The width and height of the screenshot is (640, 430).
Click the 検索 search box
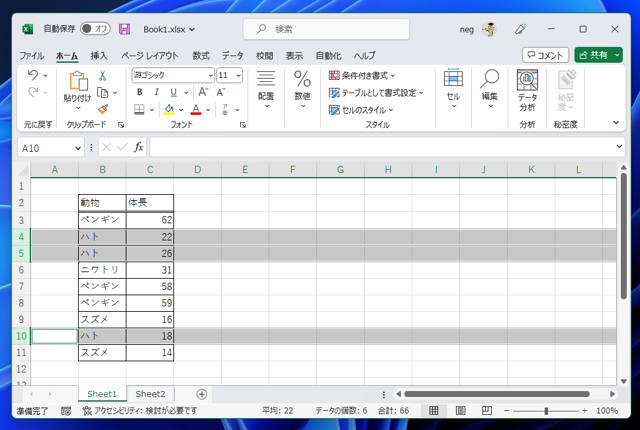[x=327, y=29]
